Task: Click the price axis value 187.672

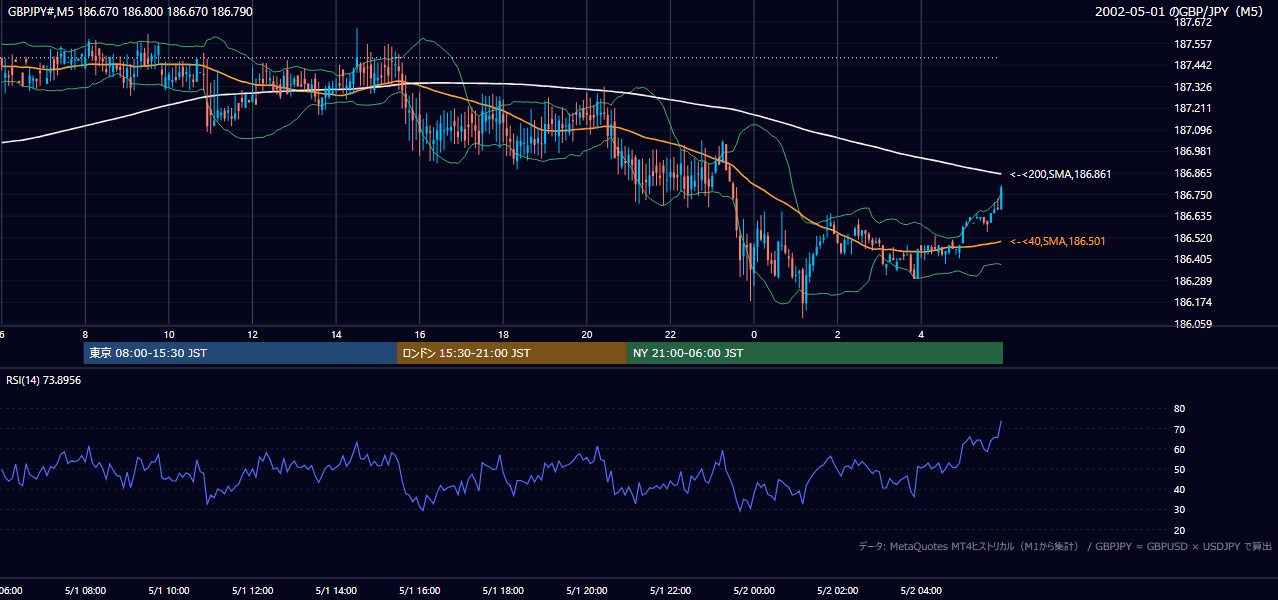Action: (x=1191, y=22)
